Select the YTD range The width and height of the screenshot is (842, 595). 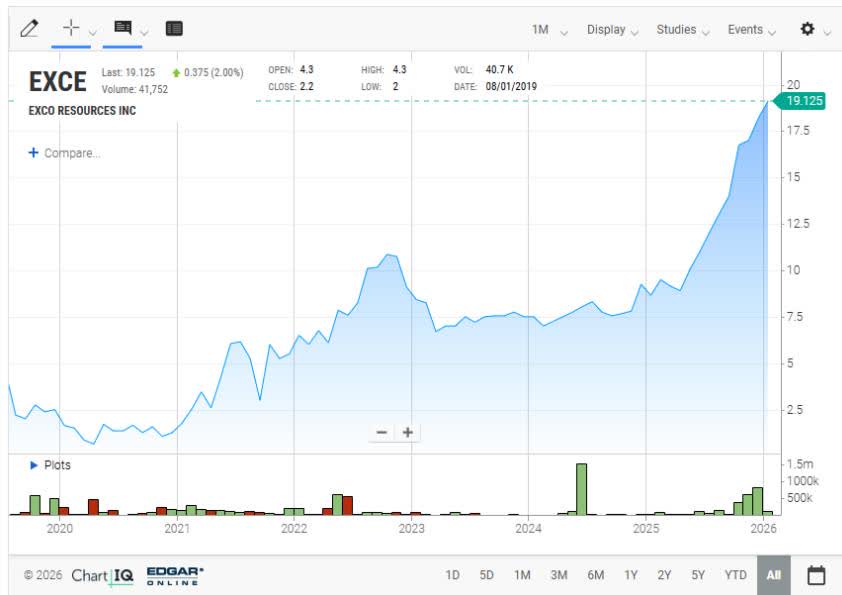735,575
